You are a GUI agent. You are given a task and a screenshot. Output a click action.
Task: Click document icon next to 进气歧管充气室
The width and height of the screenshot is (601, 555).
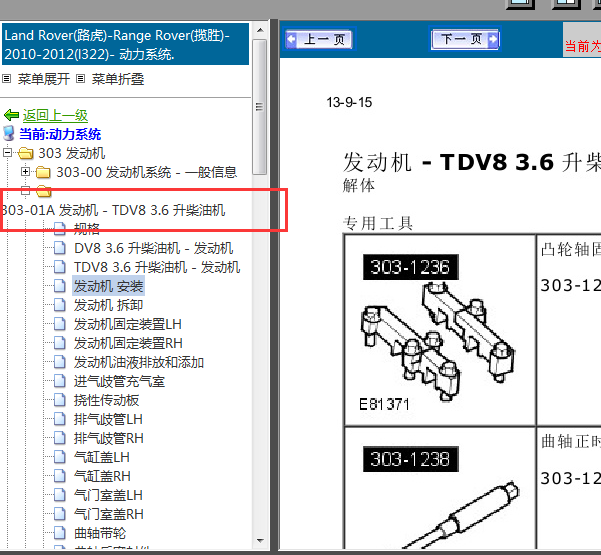click(59, 381)
